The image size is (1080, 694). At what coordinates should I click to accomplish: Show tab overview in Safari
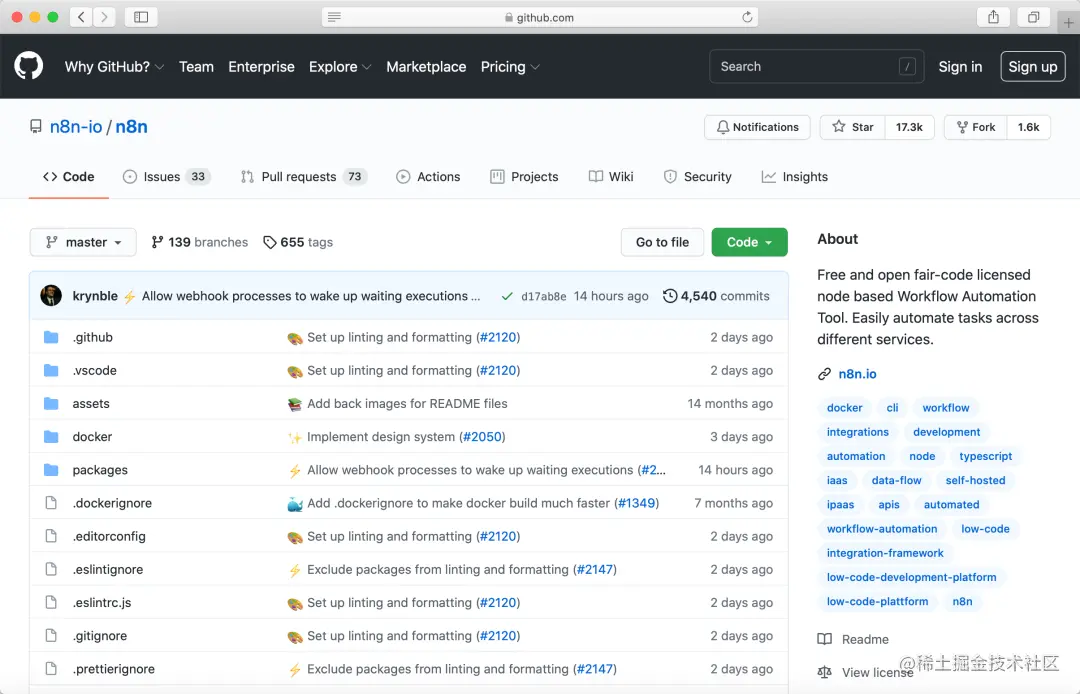click(1033, 17)
